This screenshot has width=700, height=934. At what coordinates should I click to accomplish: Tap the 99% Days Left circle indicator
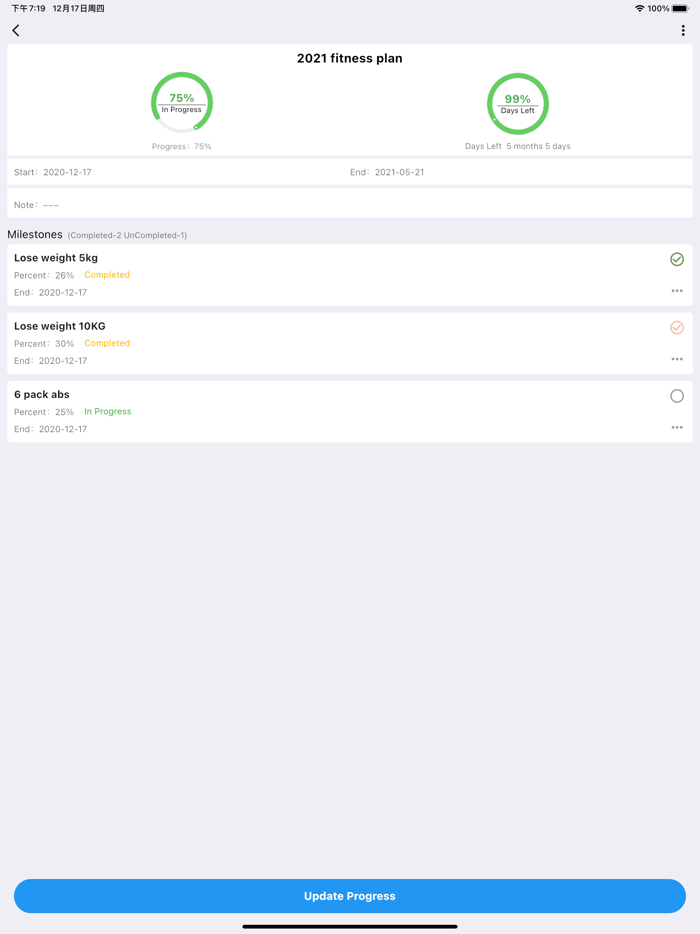(517, 103)
